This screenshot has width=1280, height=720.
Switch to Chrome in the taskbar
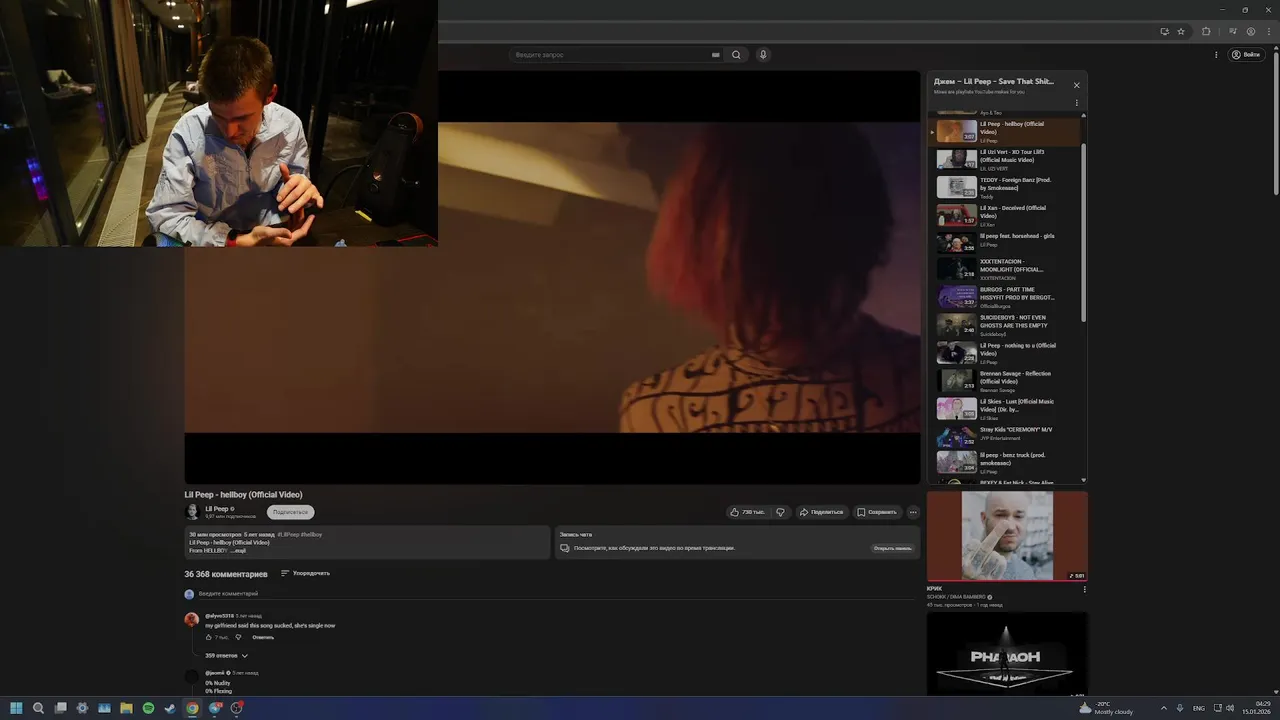pos(192,708)
